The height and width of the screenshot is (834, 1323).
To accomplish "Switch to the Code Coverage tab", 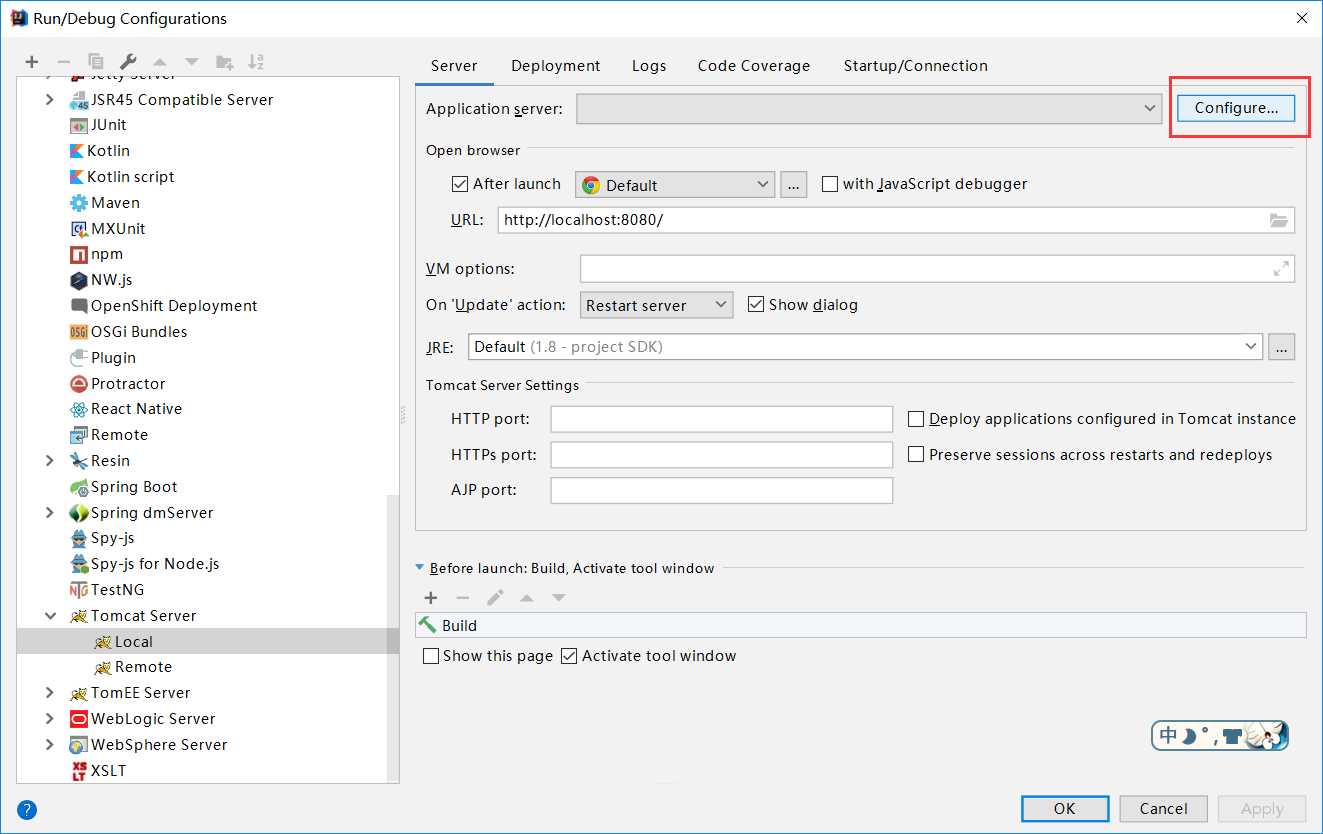I will pyautogui.click(x=754, y=66).
